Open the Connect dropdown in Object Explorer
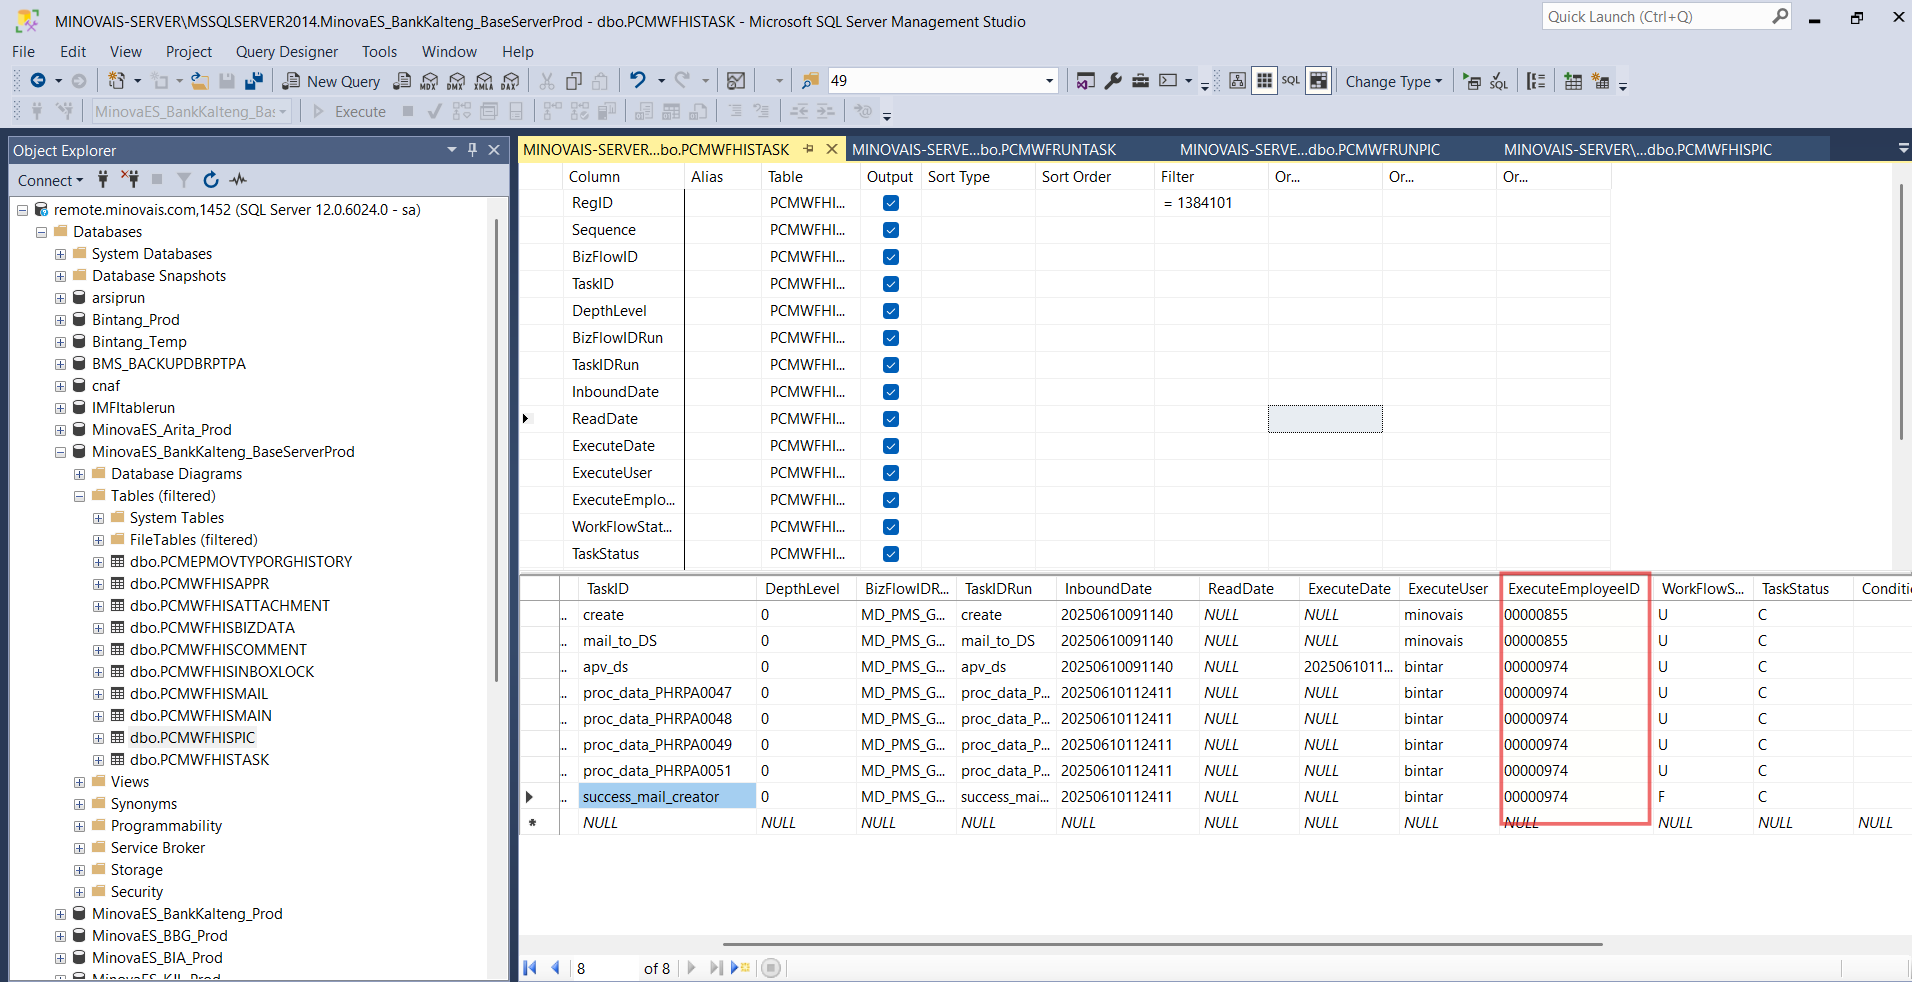 click(50, 180)
